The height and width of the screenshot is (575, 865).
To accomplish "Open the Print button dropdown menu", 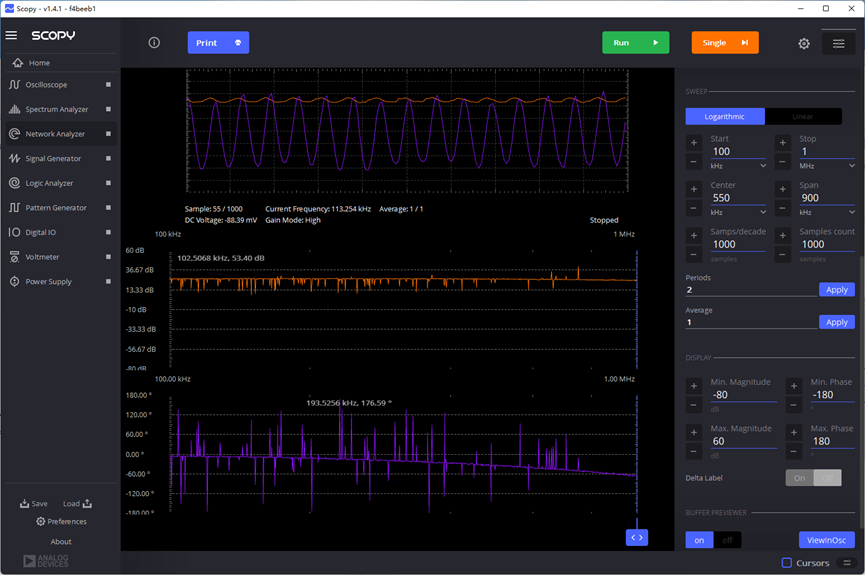I will click(238, 42).
